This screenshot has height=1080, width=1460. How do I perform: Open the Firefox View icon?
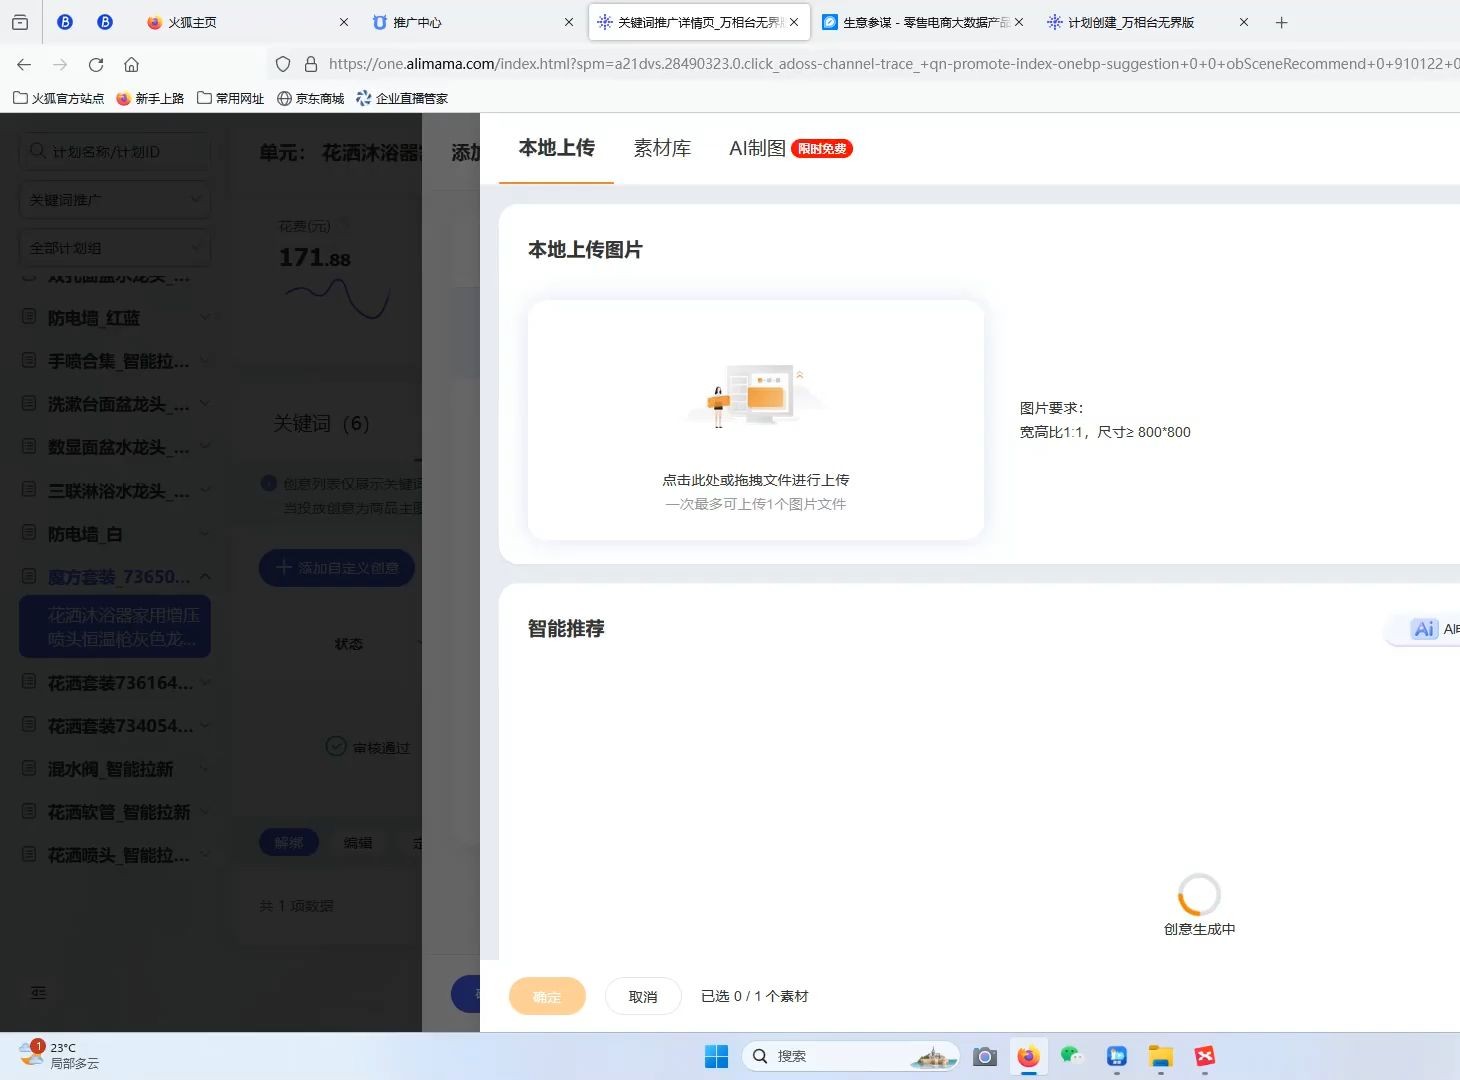coord(20,22)
